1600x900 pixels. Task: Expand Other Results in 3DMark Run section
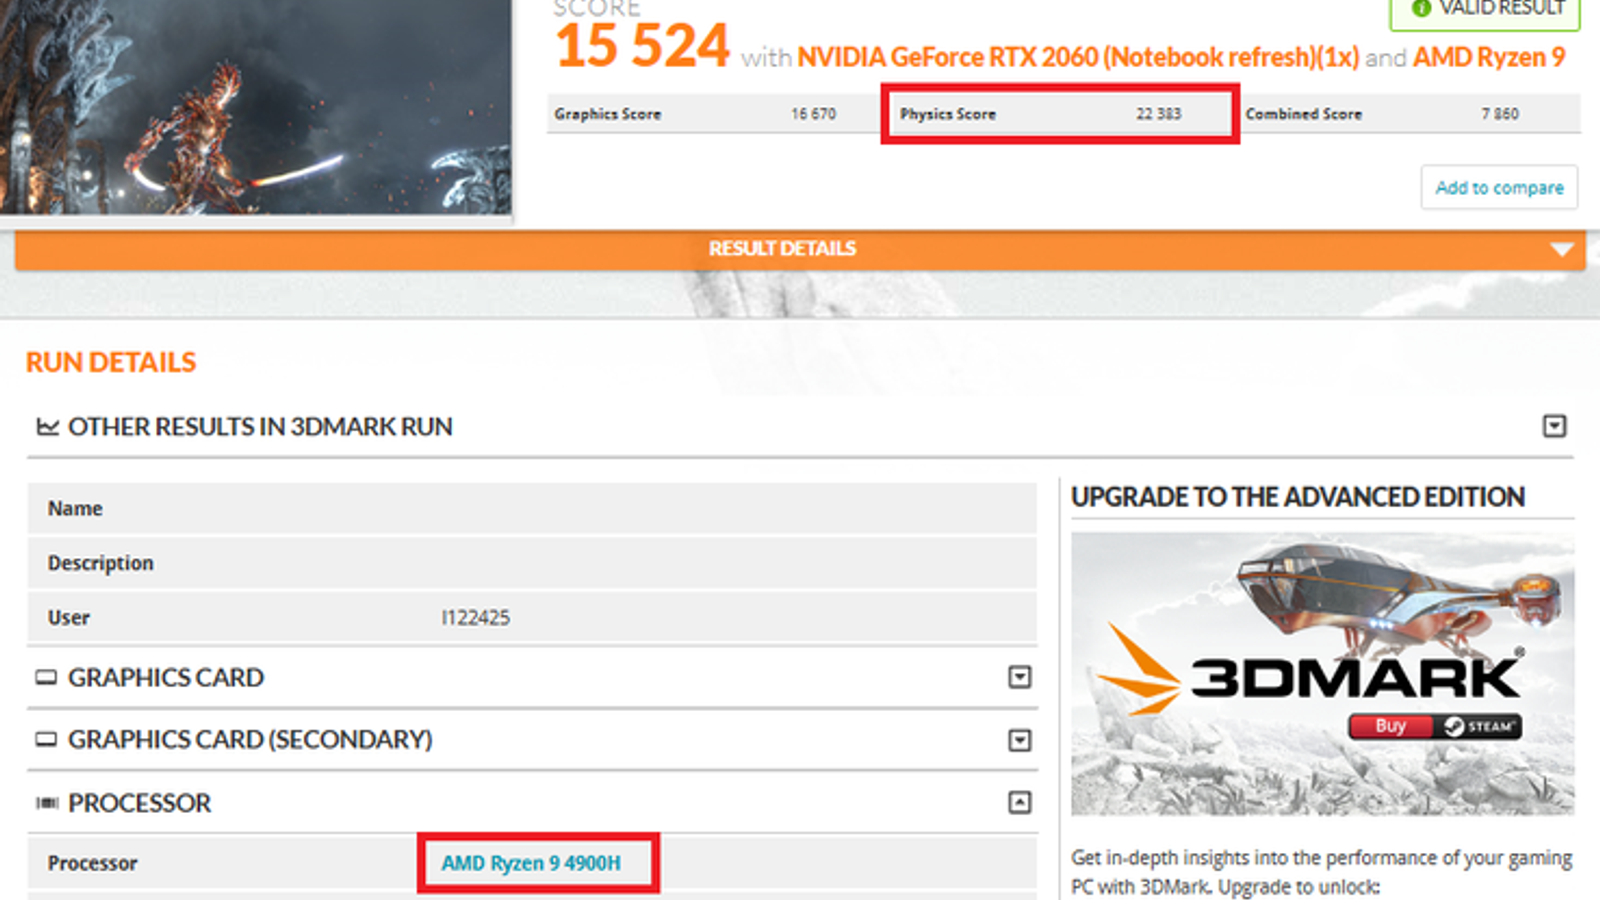click(1554, 426)
